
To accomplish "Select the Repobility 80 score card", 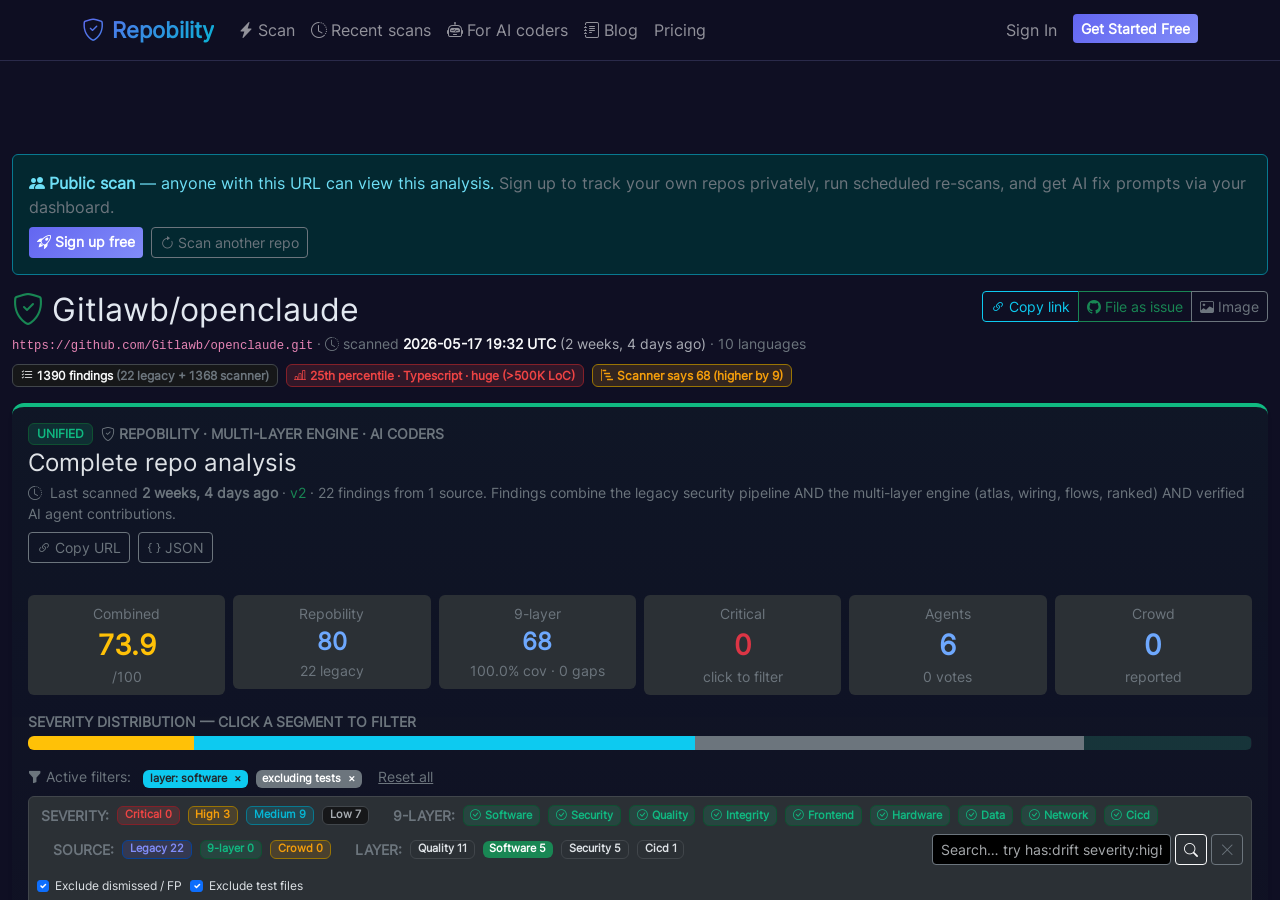I will click(332, 642).
